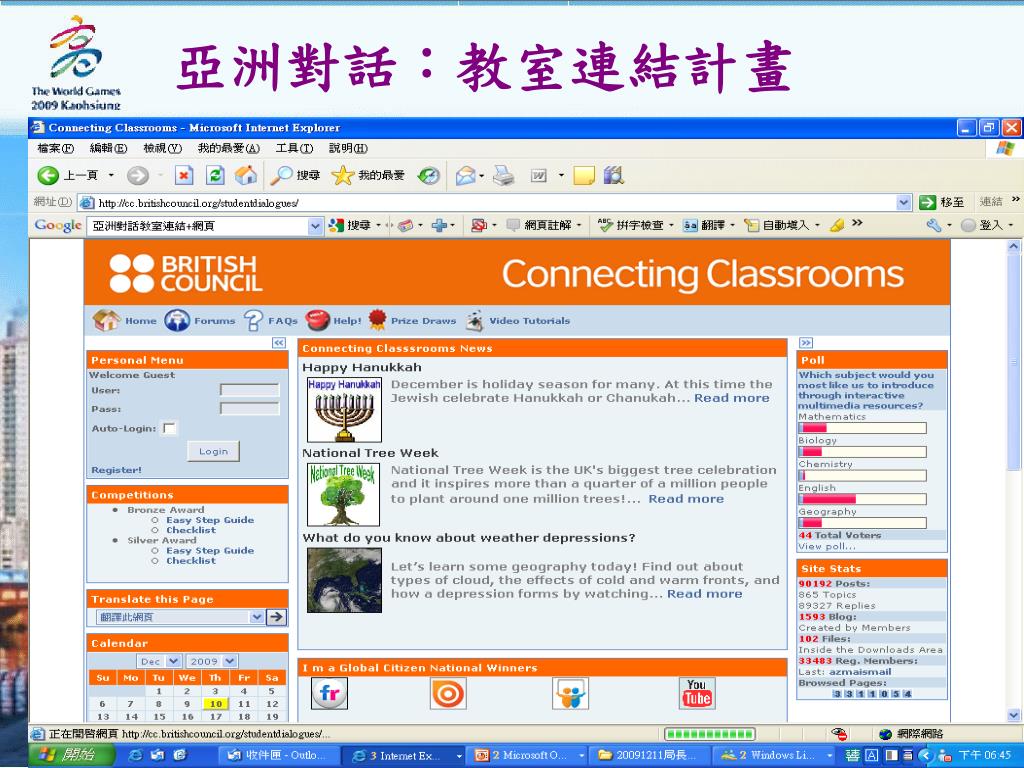Screen dimensions: 1024x768
Task: Open the 我的最愛(A) menu
Action: (229, 148)
